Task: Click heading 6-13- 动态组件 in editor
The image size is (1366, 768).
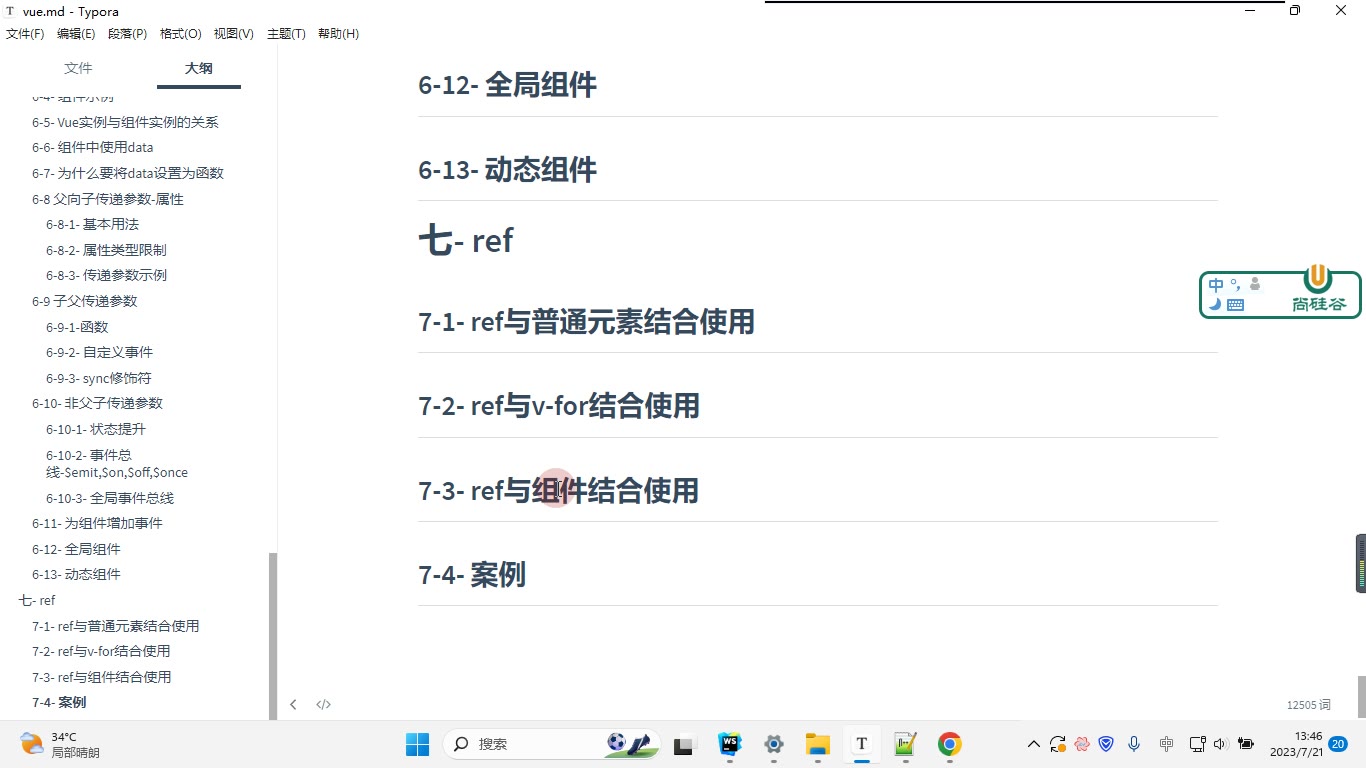Action: coord(507,170)
